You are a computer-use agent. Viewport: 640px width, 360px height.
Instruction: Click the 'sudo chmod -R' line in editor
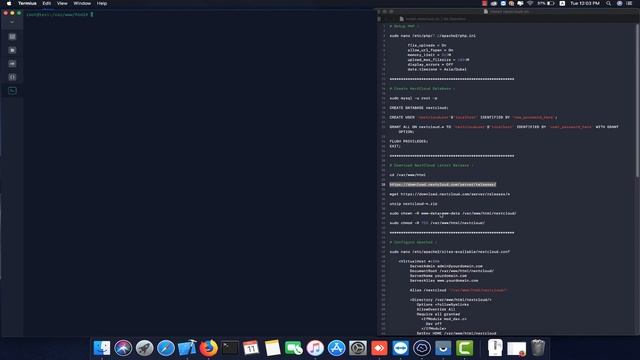coord(437,223)
